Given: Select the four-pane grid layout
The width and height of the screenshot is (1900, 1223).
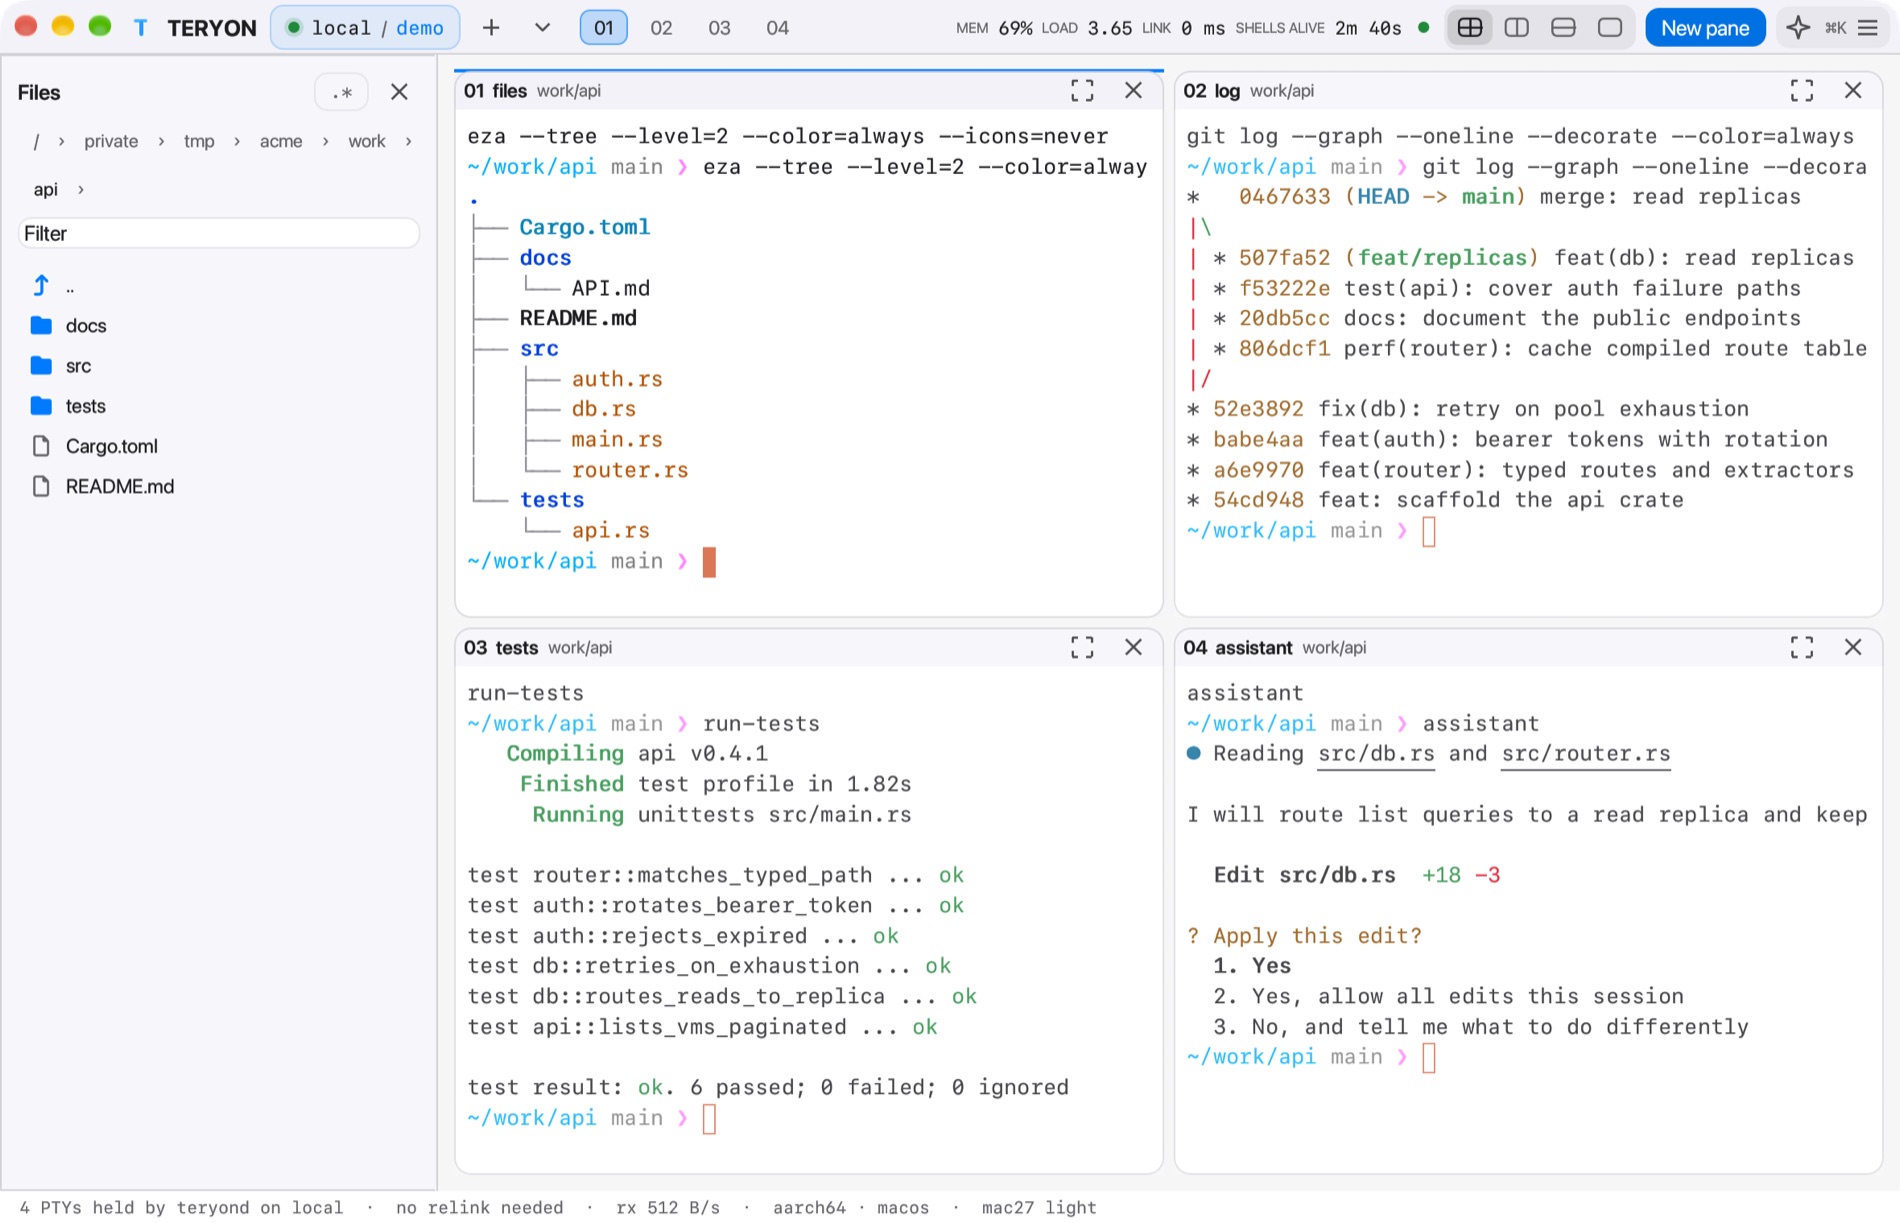Looking at the screenshot, I should pos(1470,28).
